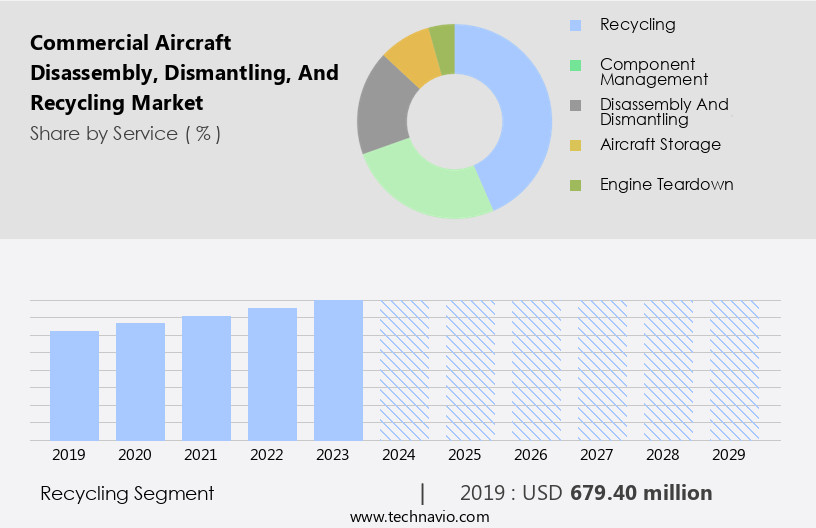Click the Recycling Segment caption
The height and width of the screenshot is (528, 816).
click(x=127, y=494)
